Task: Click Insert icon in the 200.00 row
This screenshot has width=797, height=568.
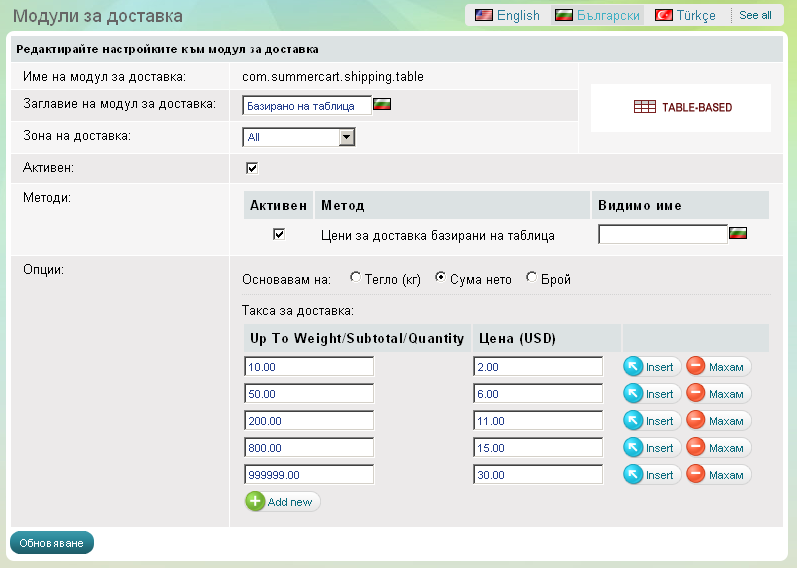Action: pyautogui.click(x=633, y=421)
